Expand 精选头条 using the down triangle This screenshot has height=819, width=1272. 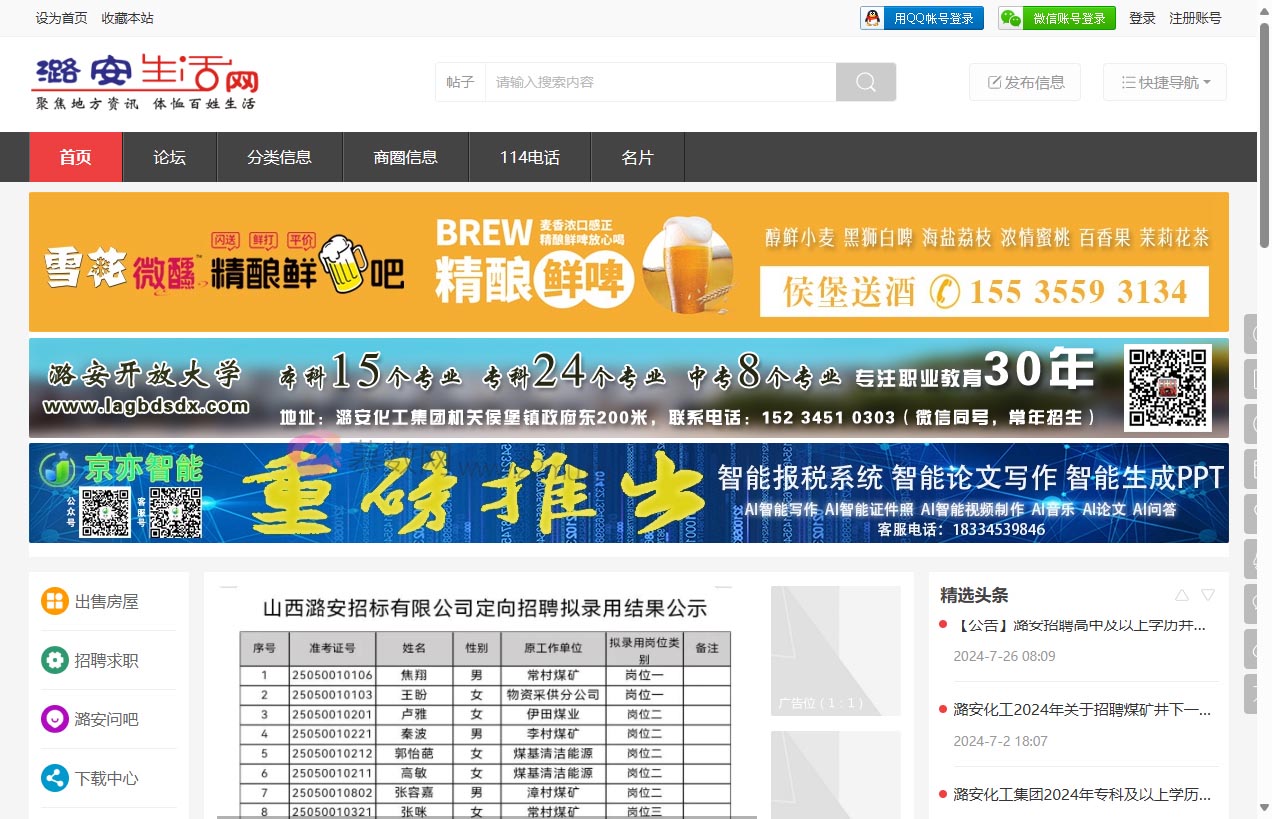(x=1209, y=594)
